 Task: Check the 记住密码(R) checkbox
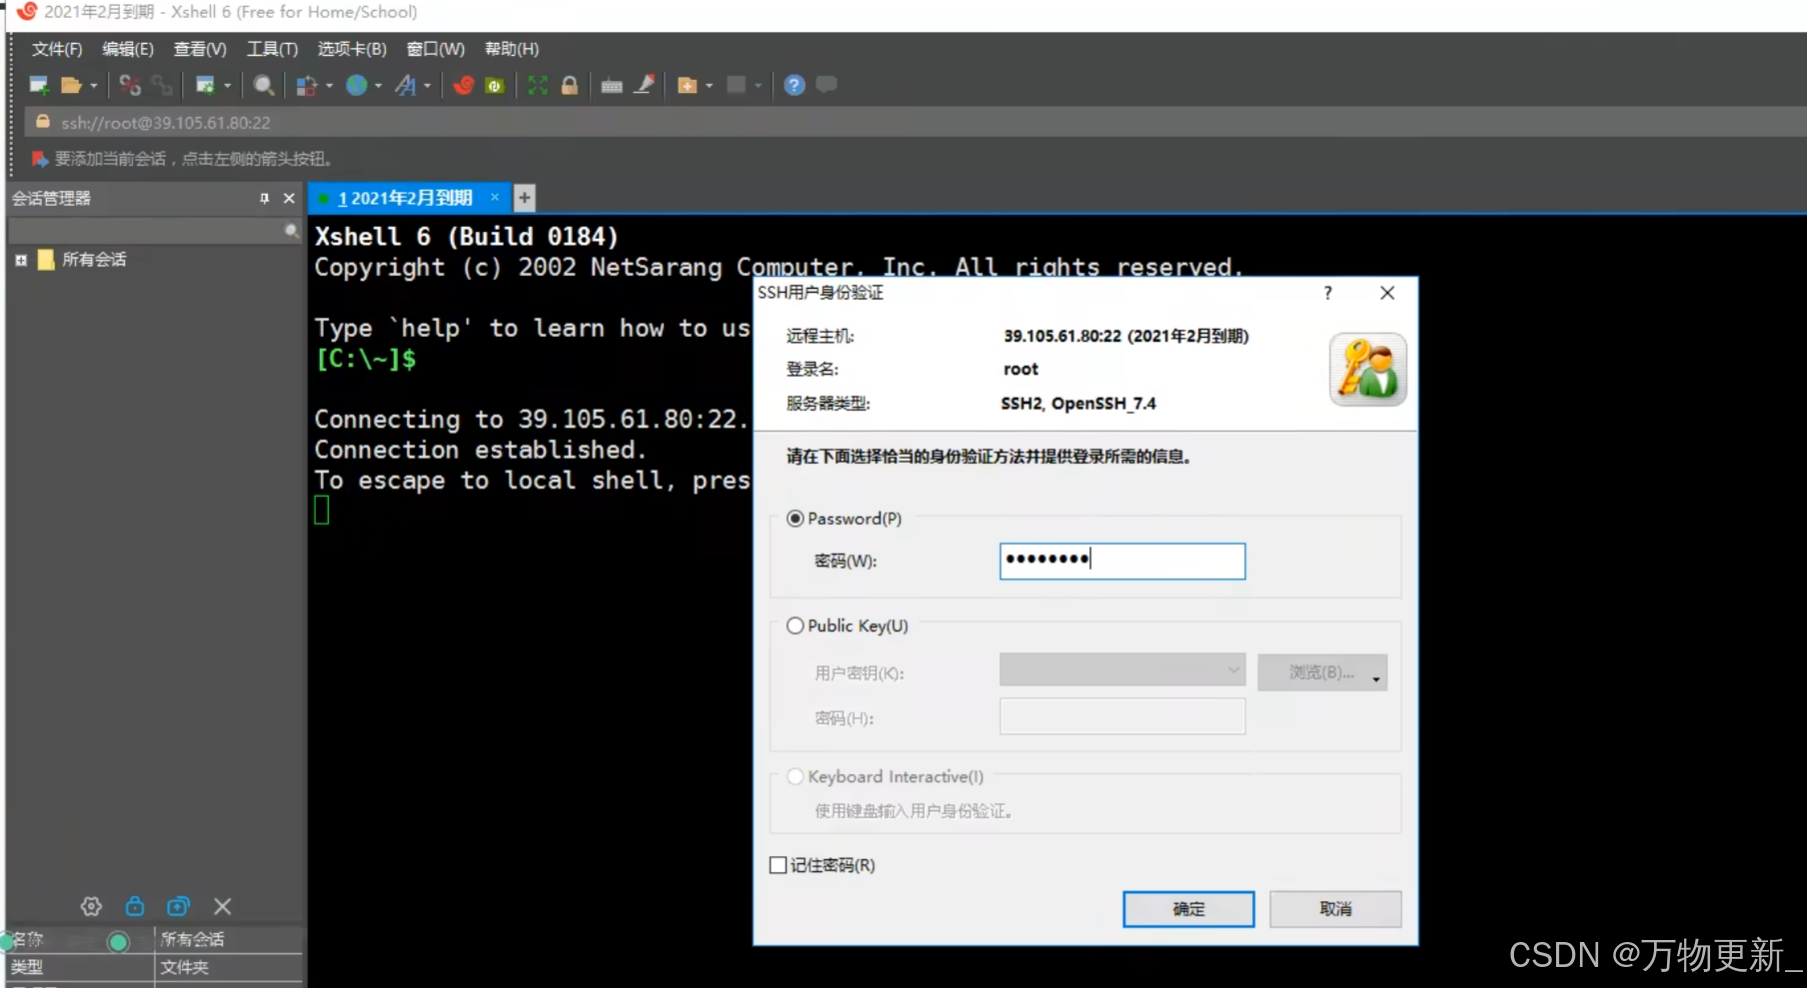point(778,865)
